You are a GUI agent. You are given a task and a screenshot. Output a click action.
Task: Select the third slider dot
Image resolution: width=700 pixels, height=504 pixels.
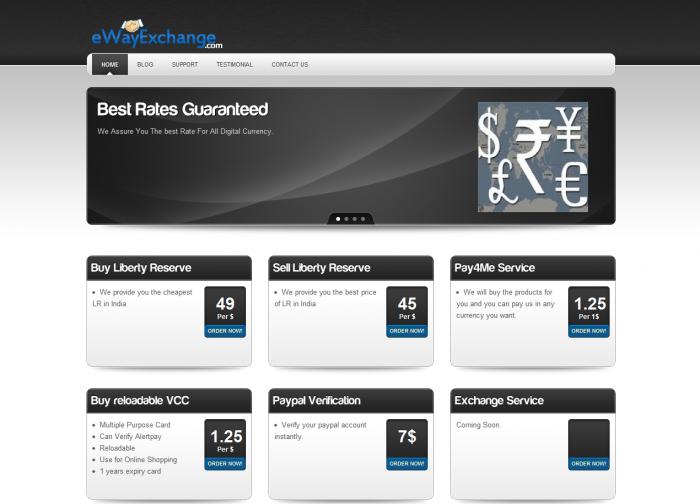(354, 219)
